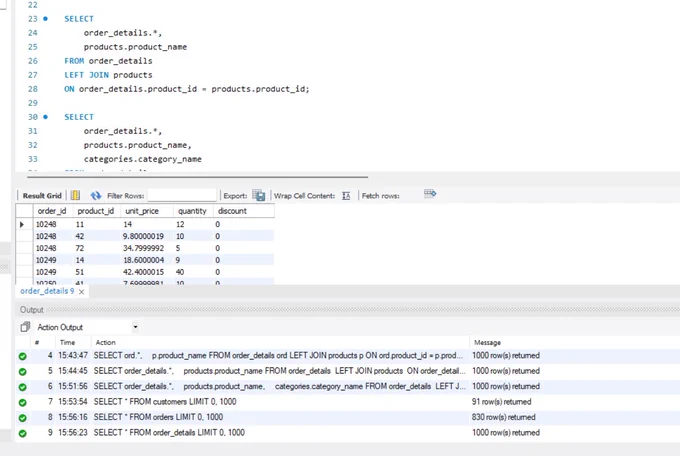Click the timestamp 15:43:47 in output
Screen dimensions: 680x456
pyautogui.click(x=73, y=355)
